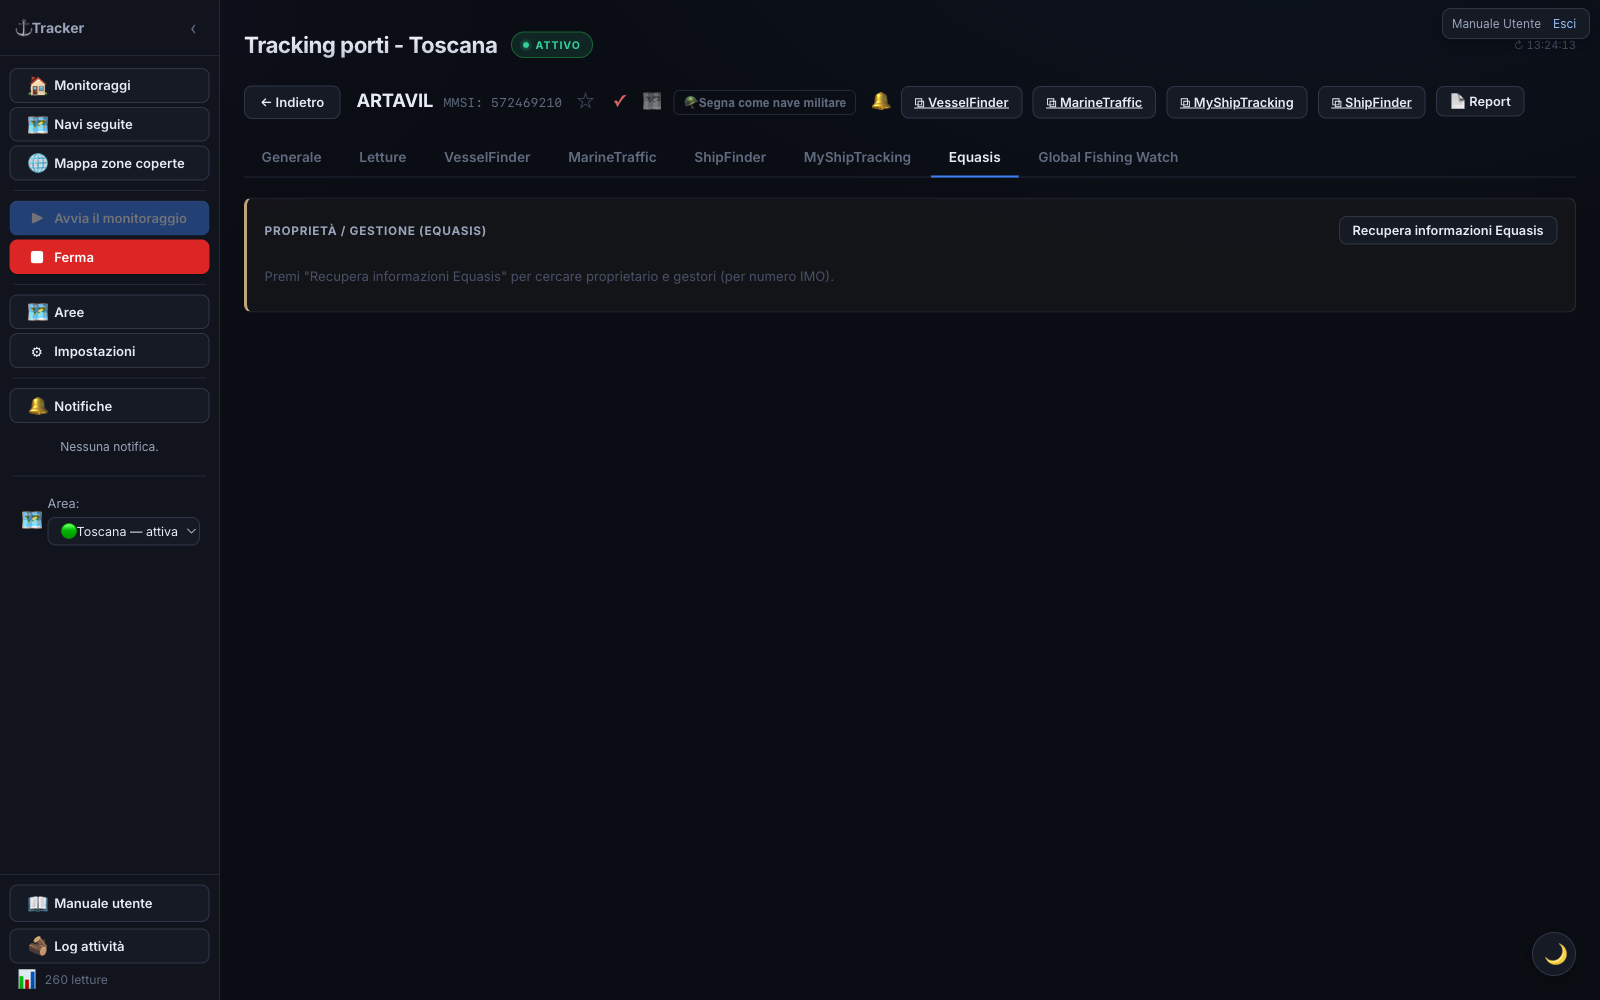Click Avvia il monitoraggio button
Viewport: 1600px width, 1000px height.
pyautogui.click(x=109, y=218)
